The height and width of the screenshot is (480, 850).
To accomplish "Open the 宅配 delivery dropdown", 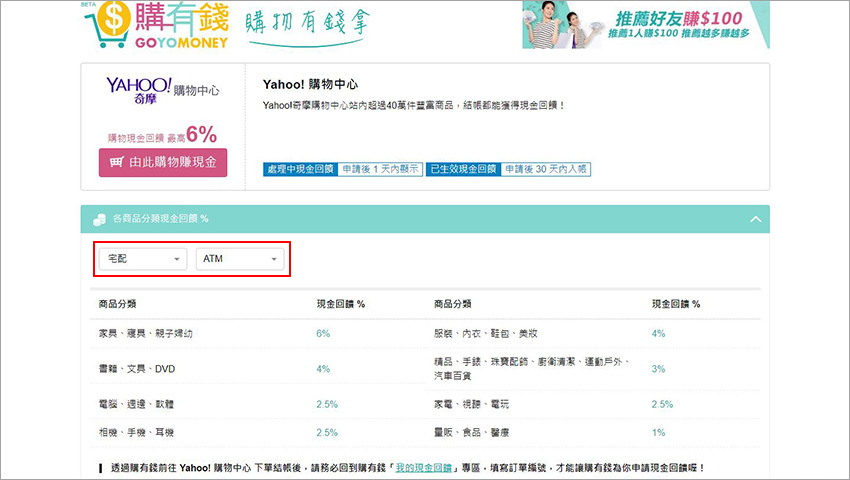I will pos(143,259).
